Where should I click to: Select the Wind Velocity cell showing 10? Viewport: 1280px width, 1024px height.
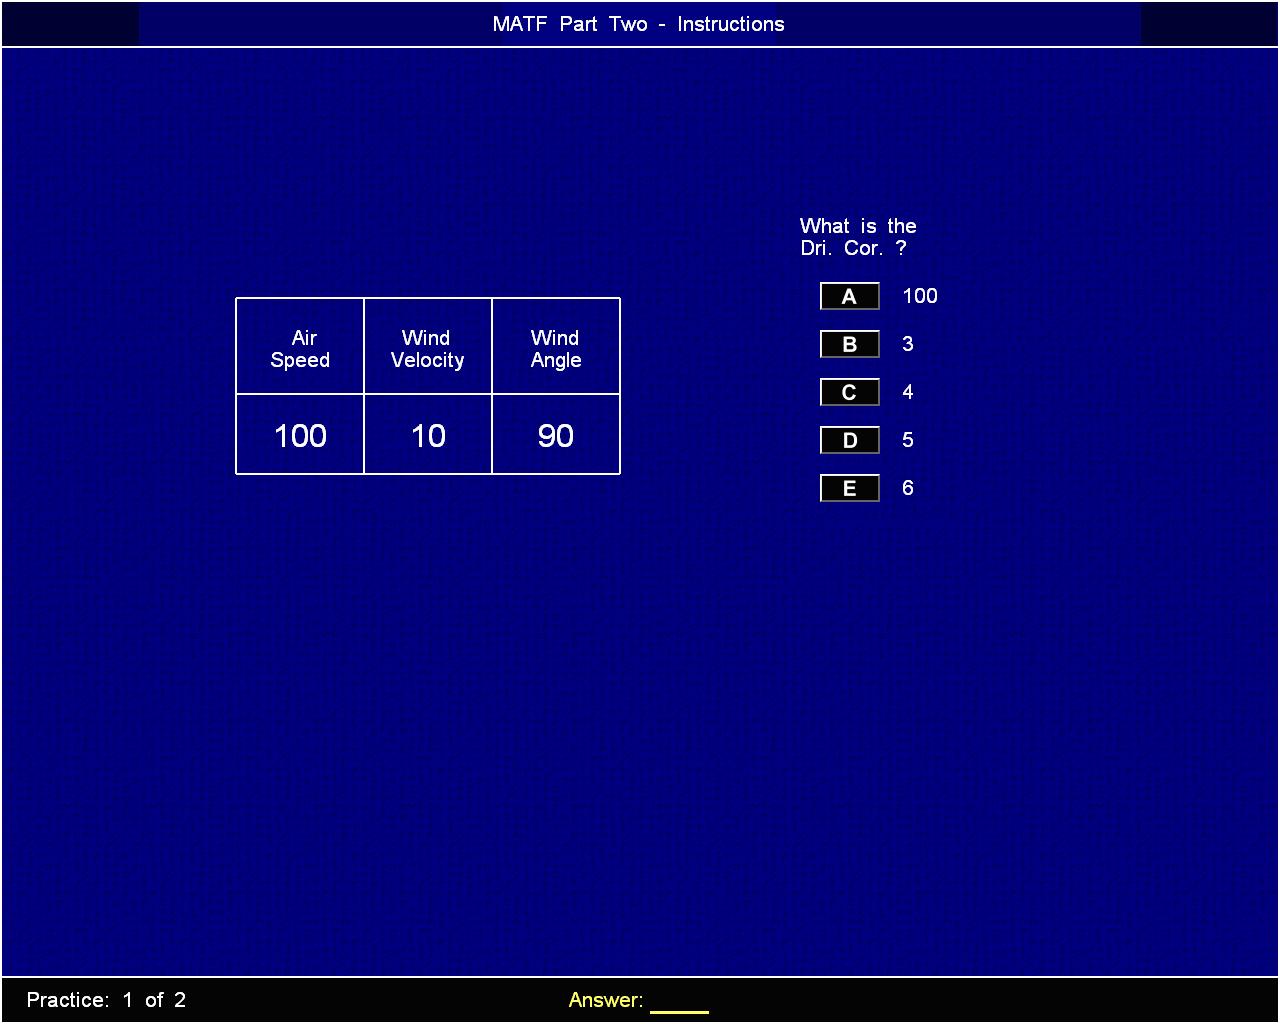[x=428, y=436]
